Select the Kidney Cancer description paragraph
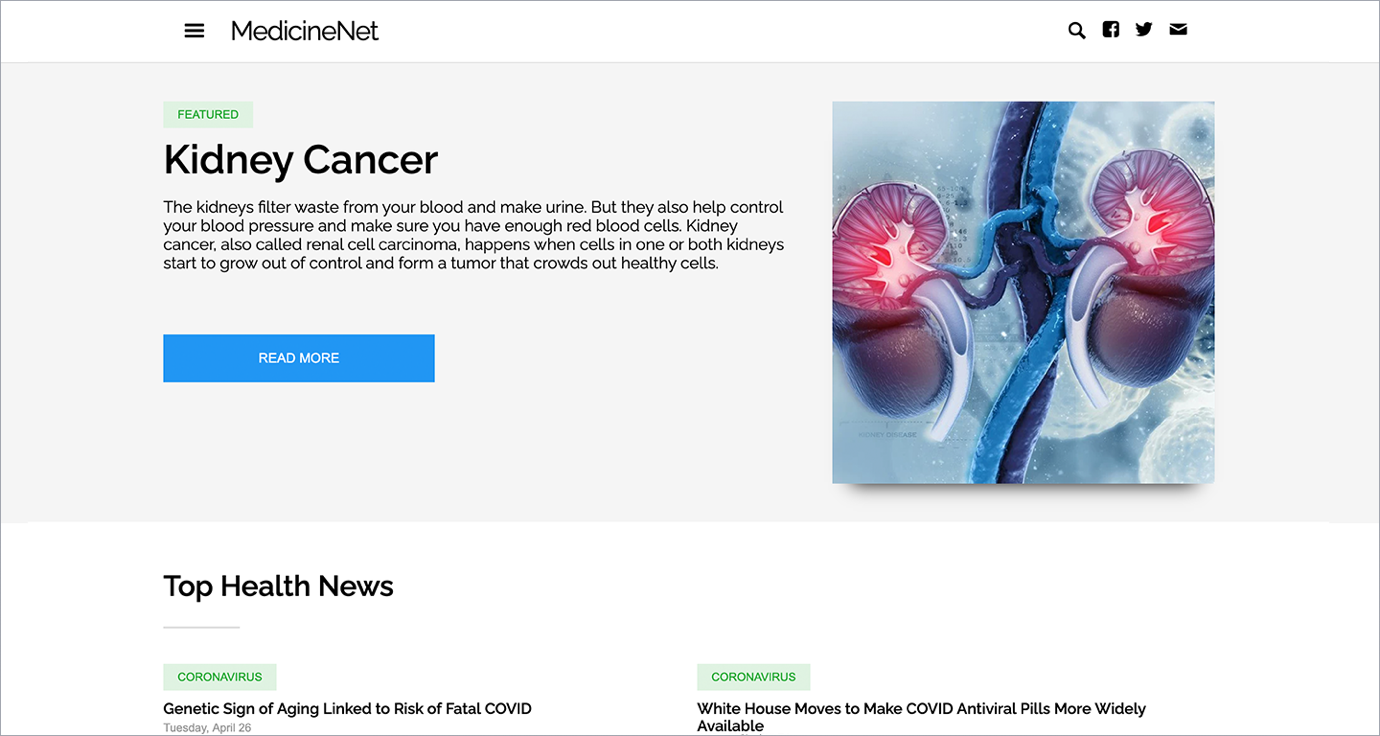Screen dimensions: 1380x736 tap(474, 235)
